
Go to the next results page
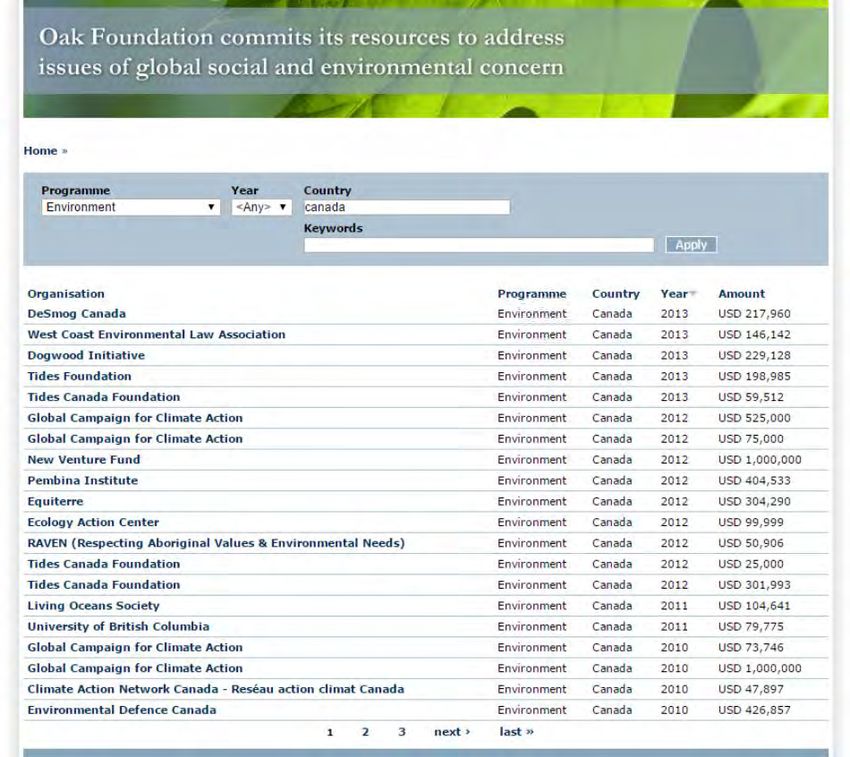tap(452, 732)
